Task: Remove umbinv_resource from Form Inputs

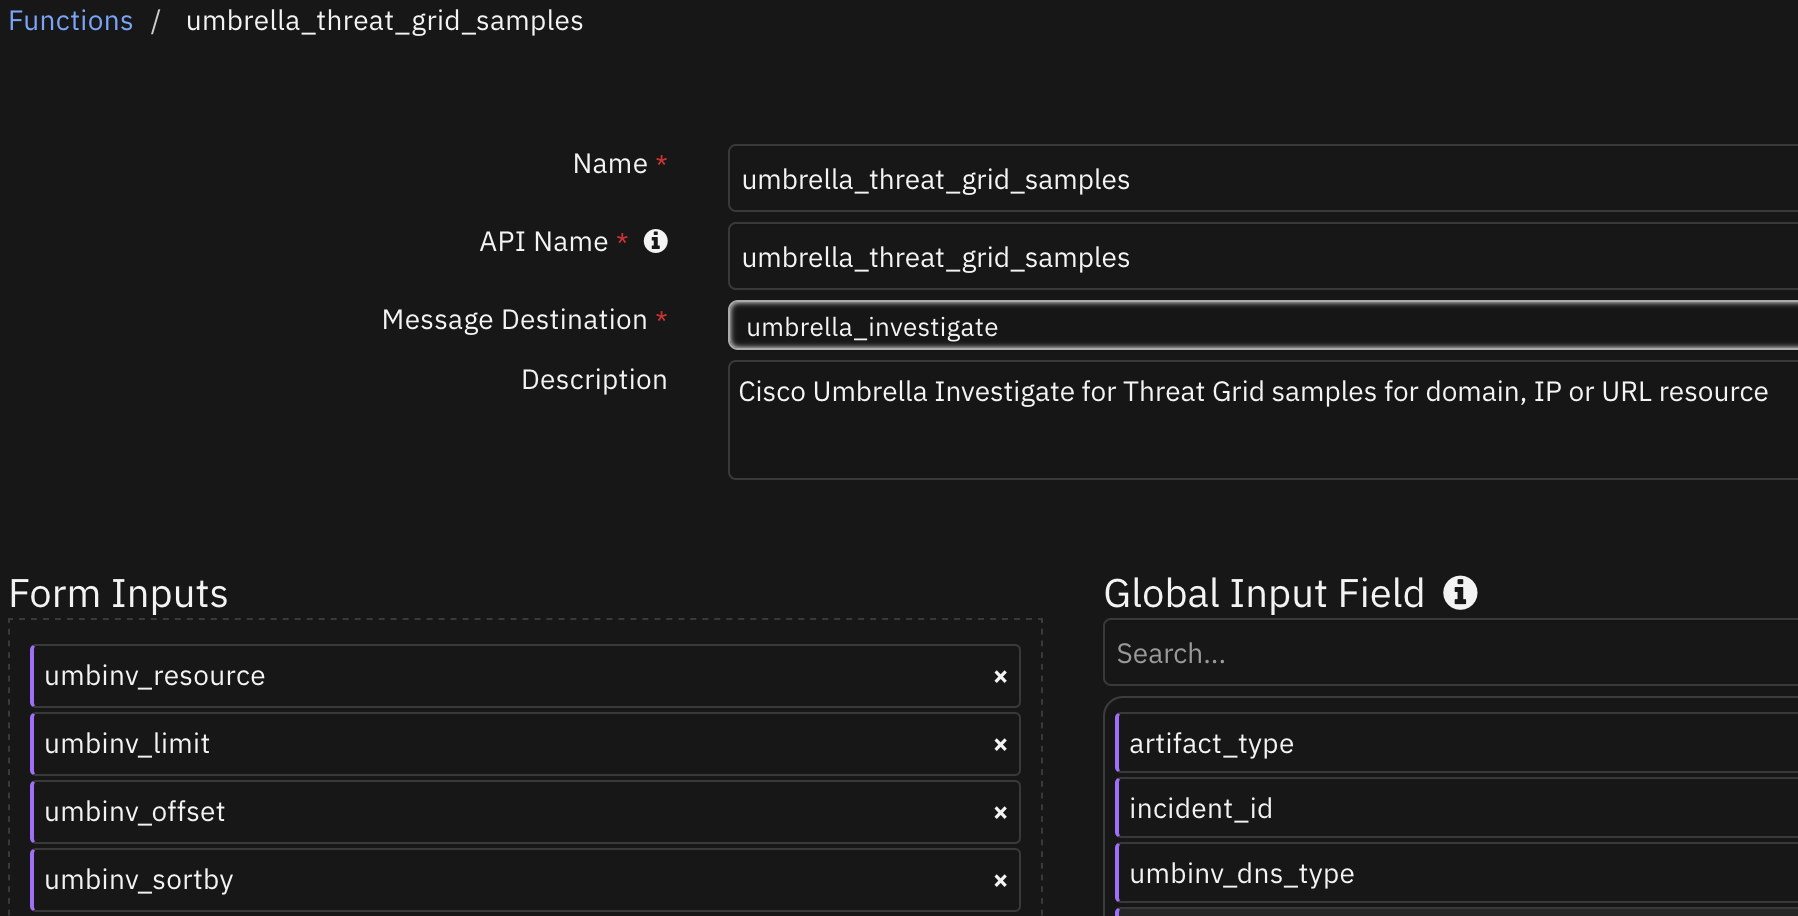Action: tap(1000, 677)
